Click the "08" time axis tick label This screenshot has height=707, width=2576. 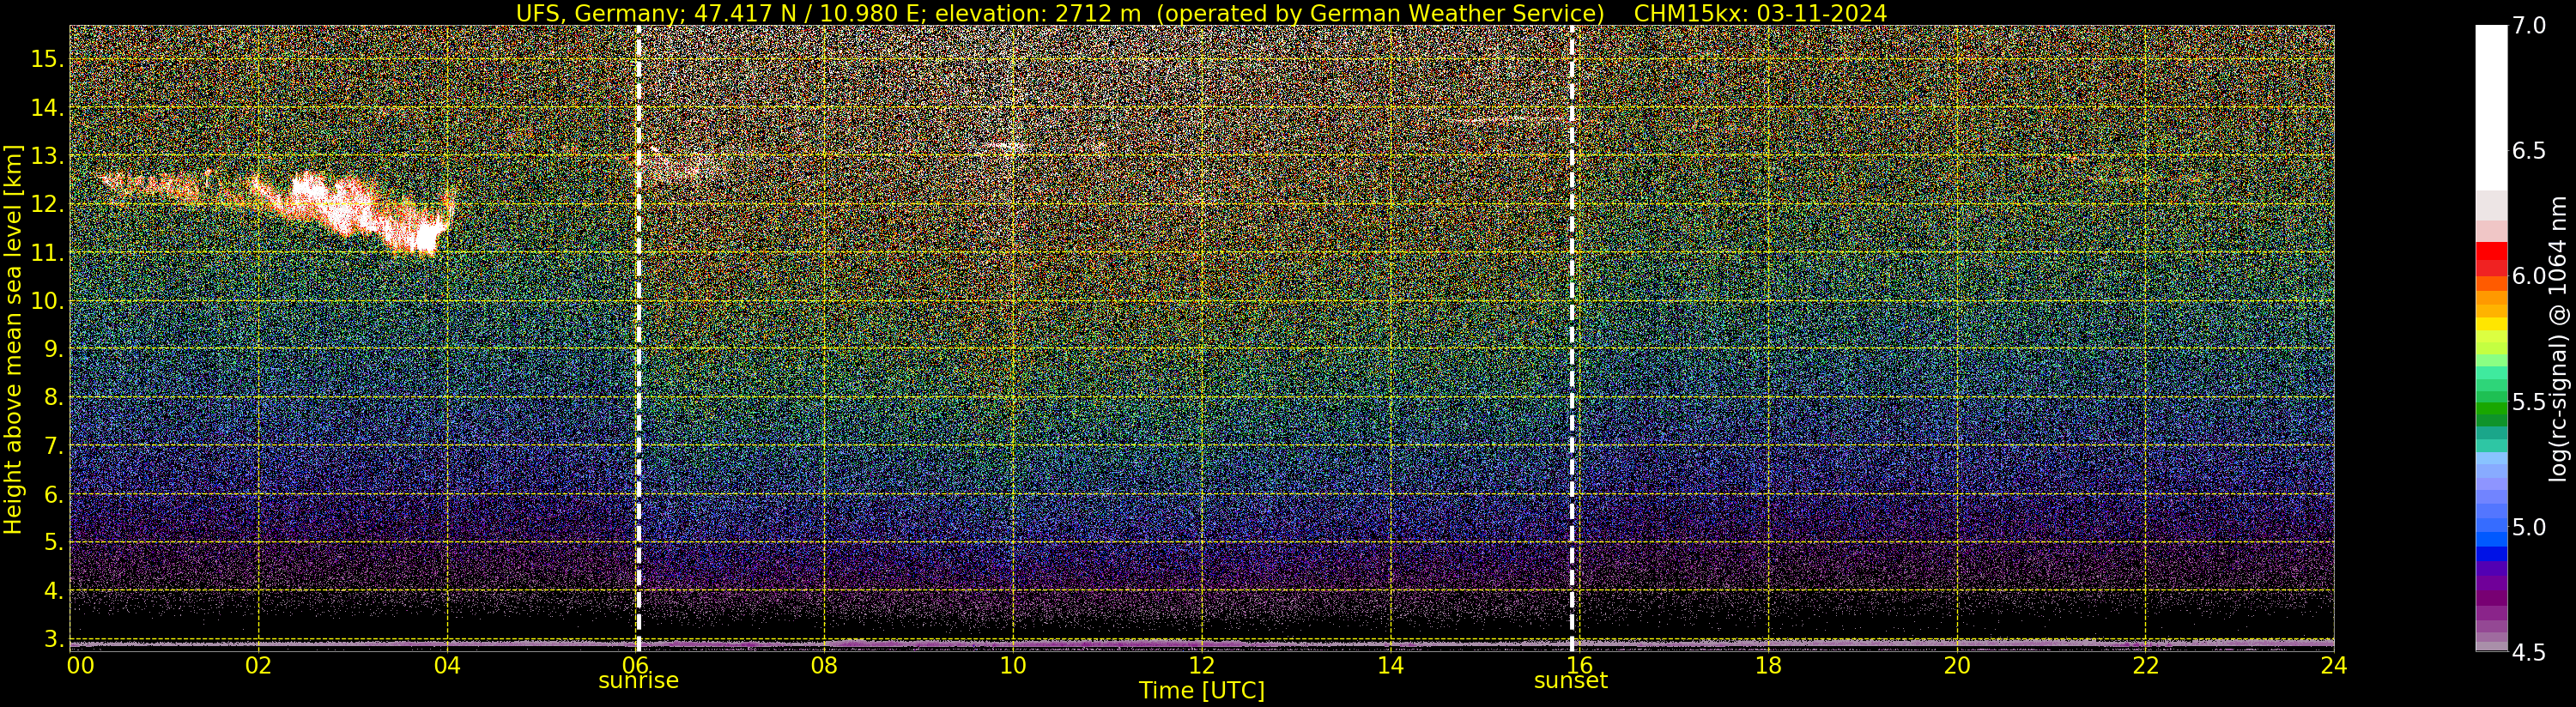(x=824, y=665)
